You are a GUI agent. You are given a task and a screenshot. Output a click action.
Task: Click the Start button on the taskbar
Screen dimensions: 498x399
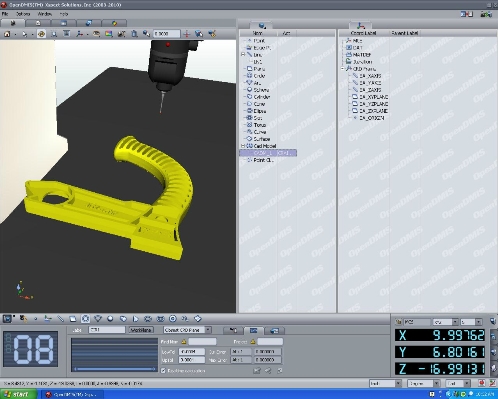pos(18,394)
